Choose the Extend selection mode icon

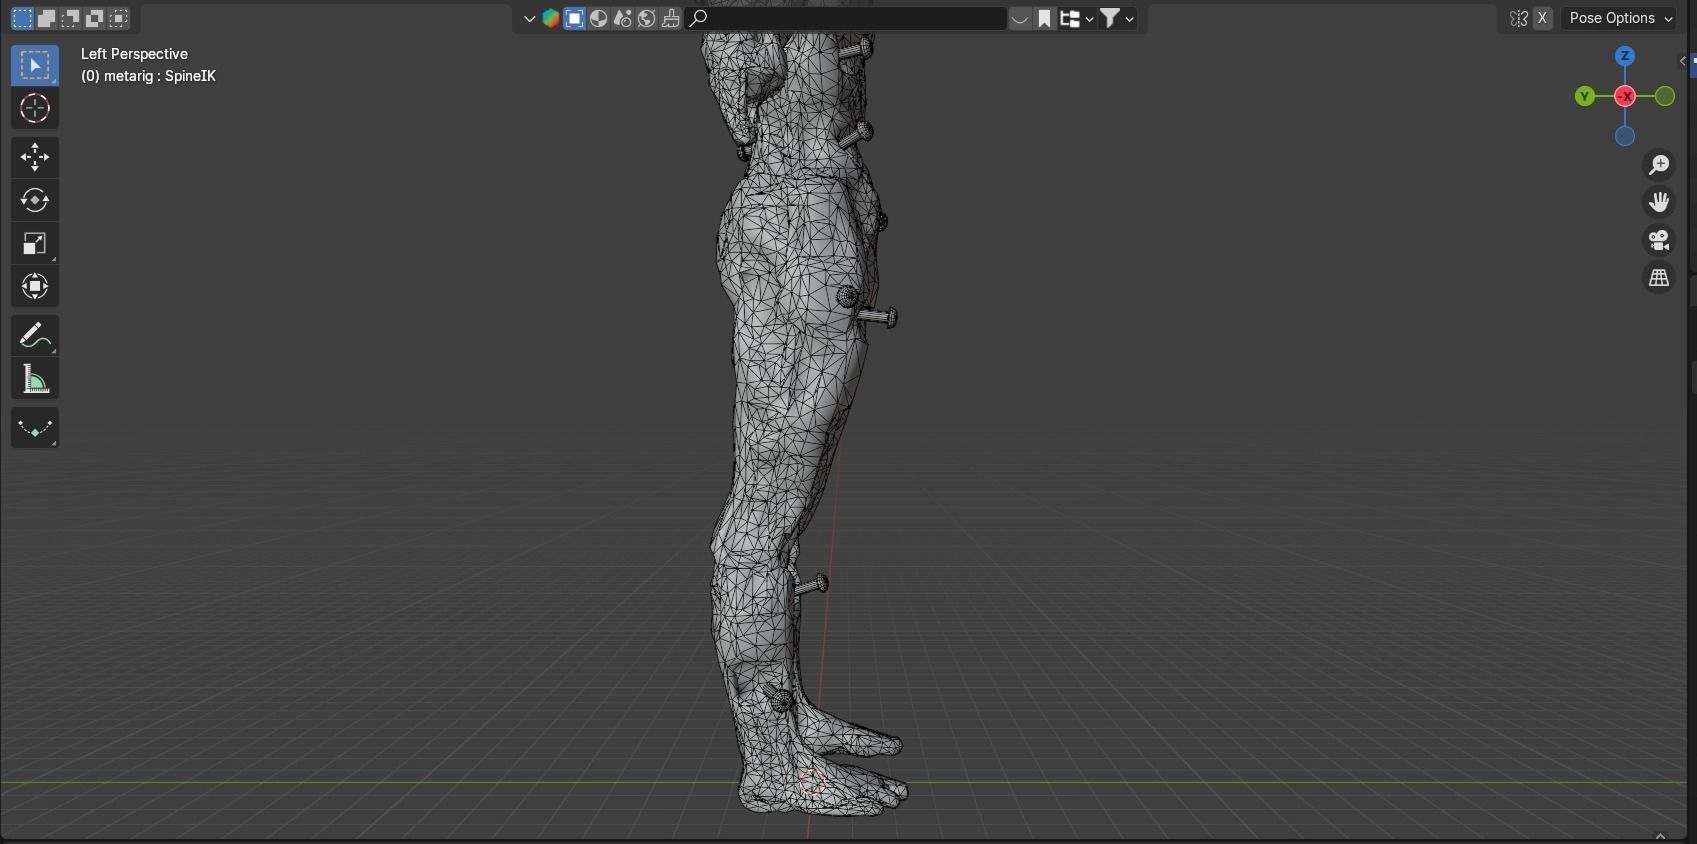point(46,18)
